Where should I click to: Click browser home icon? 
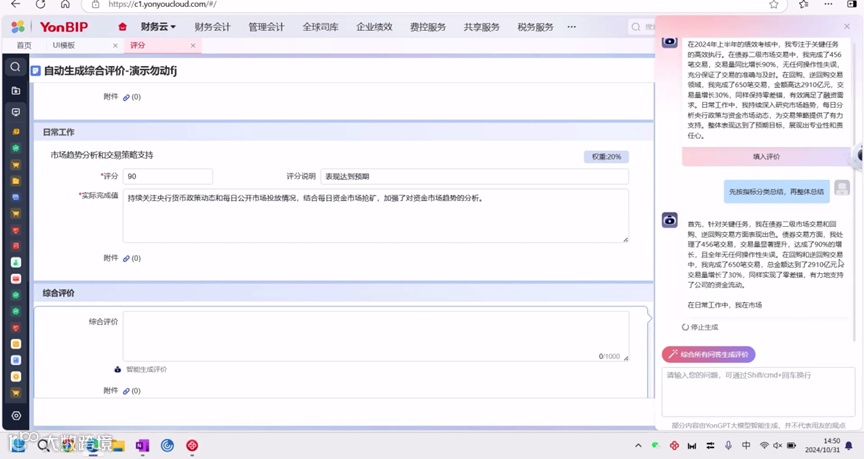pos(65,4)
